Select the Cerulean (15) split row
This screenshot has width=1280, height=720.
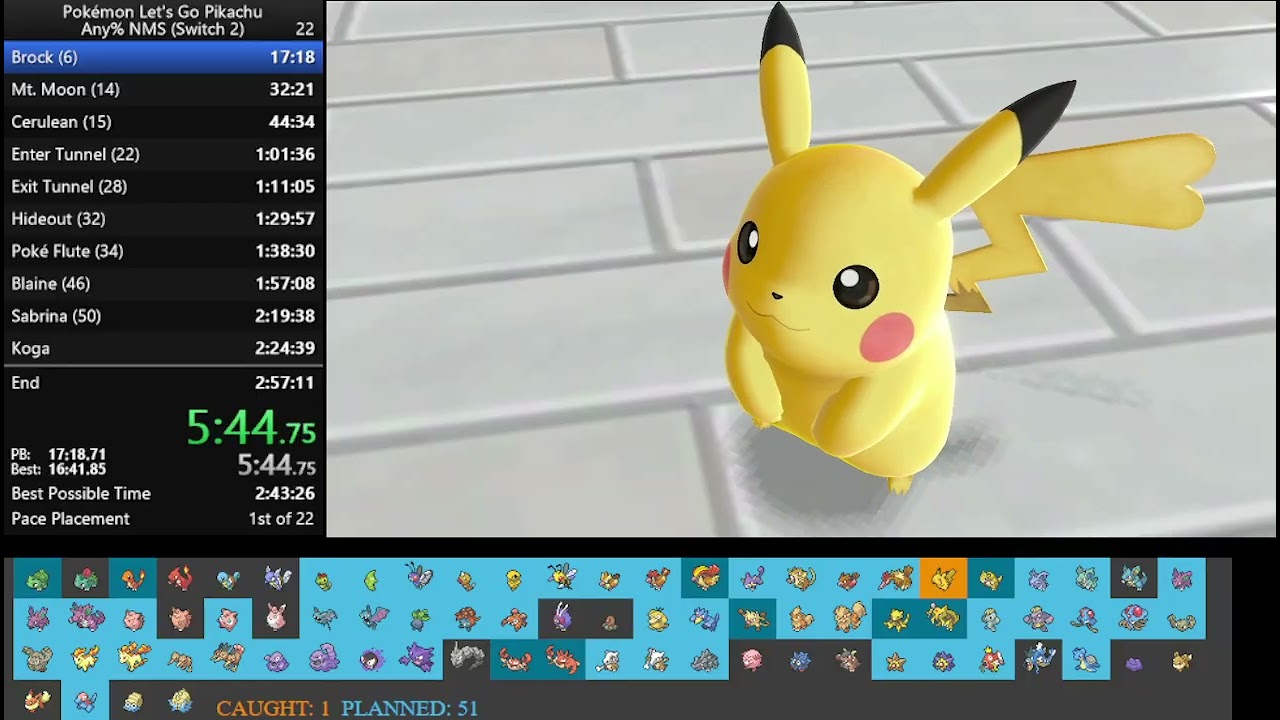(x=163, y=122)
